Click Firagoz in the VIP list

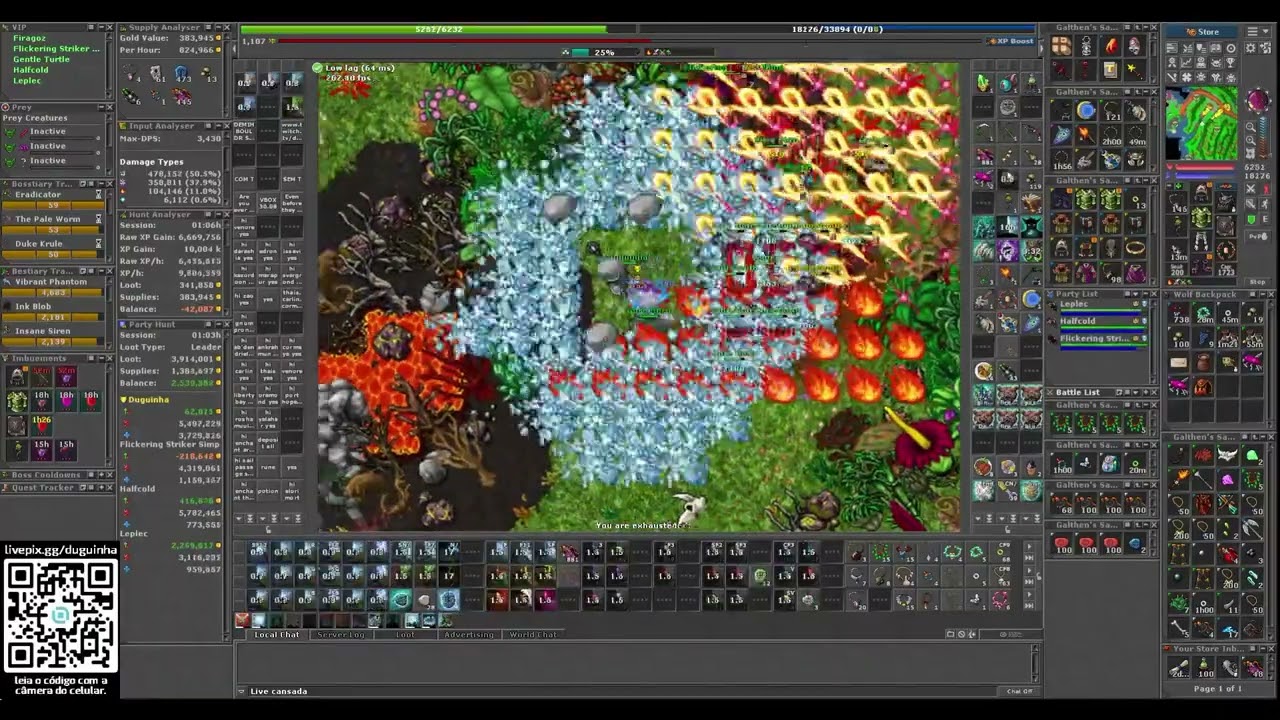(29, 38)
